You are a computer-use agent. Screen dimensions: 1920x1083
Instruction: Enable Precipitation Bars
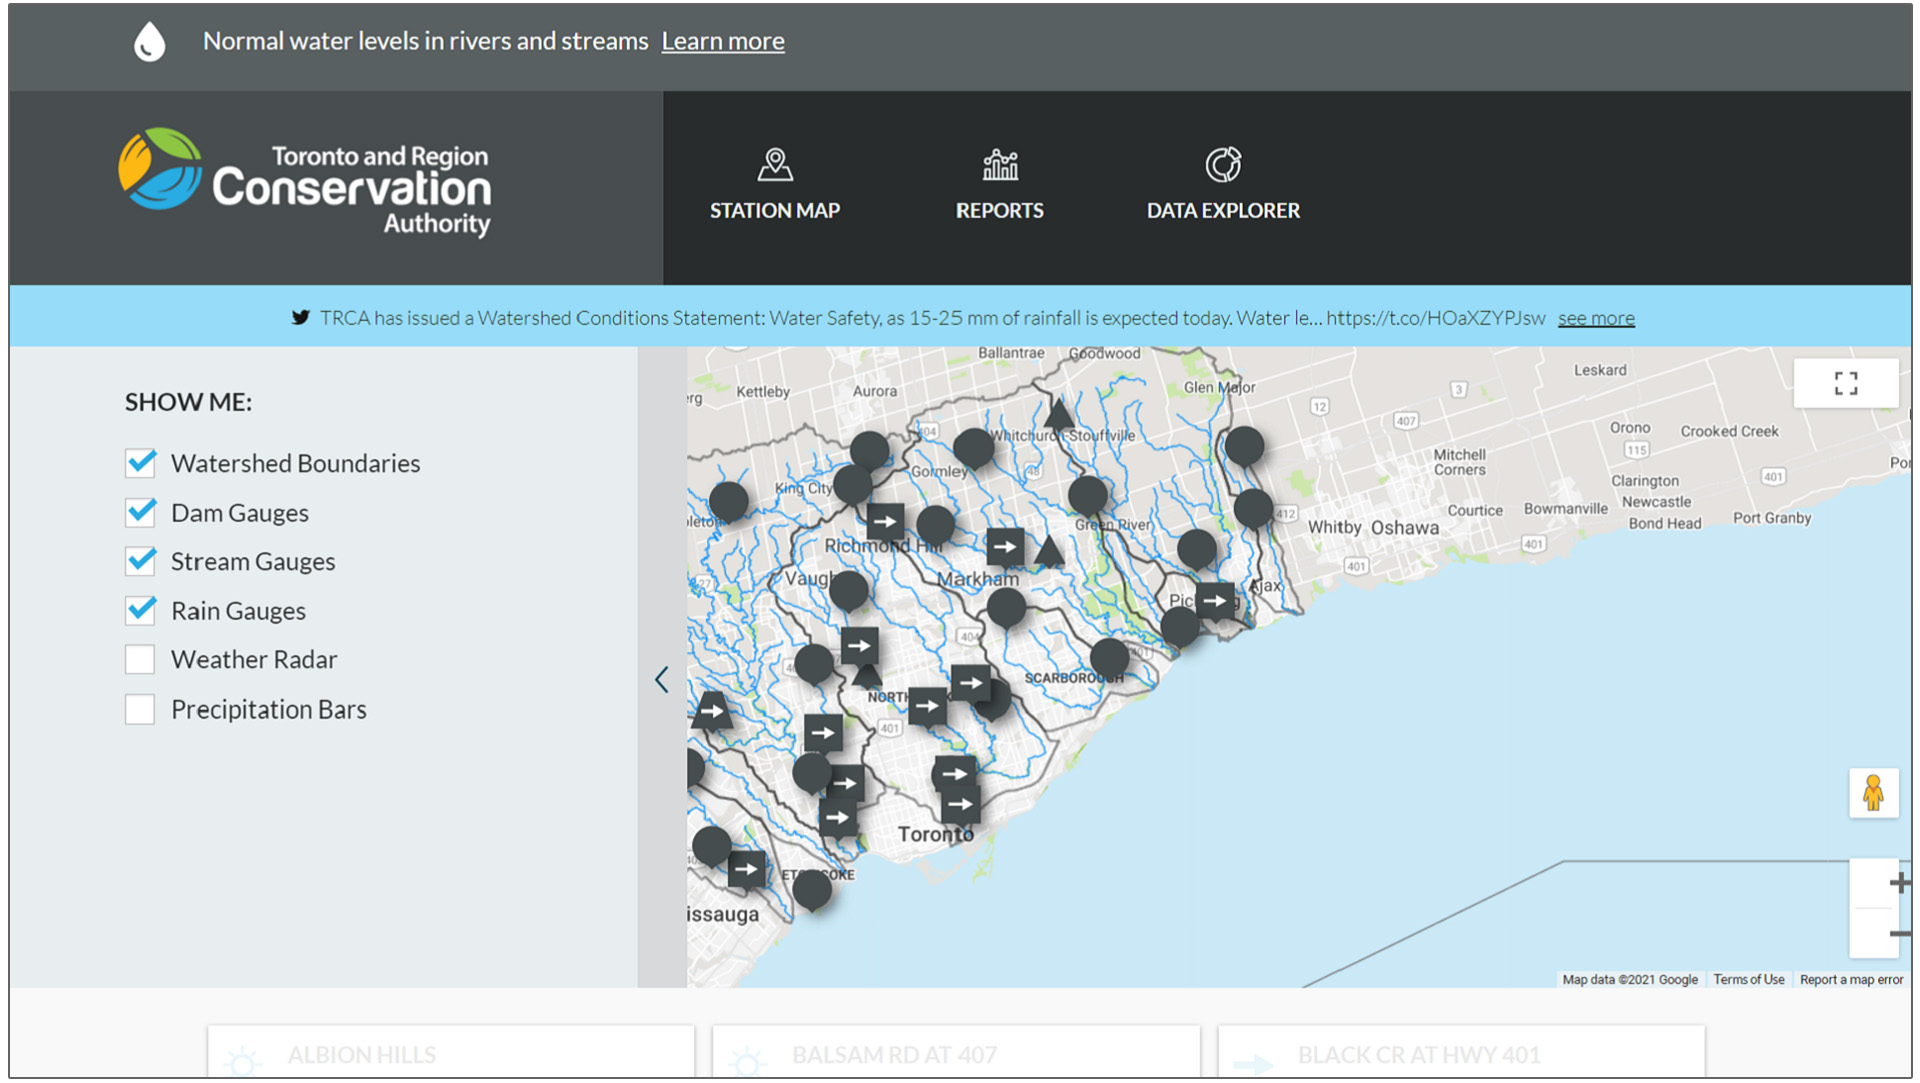pos(140,709)
